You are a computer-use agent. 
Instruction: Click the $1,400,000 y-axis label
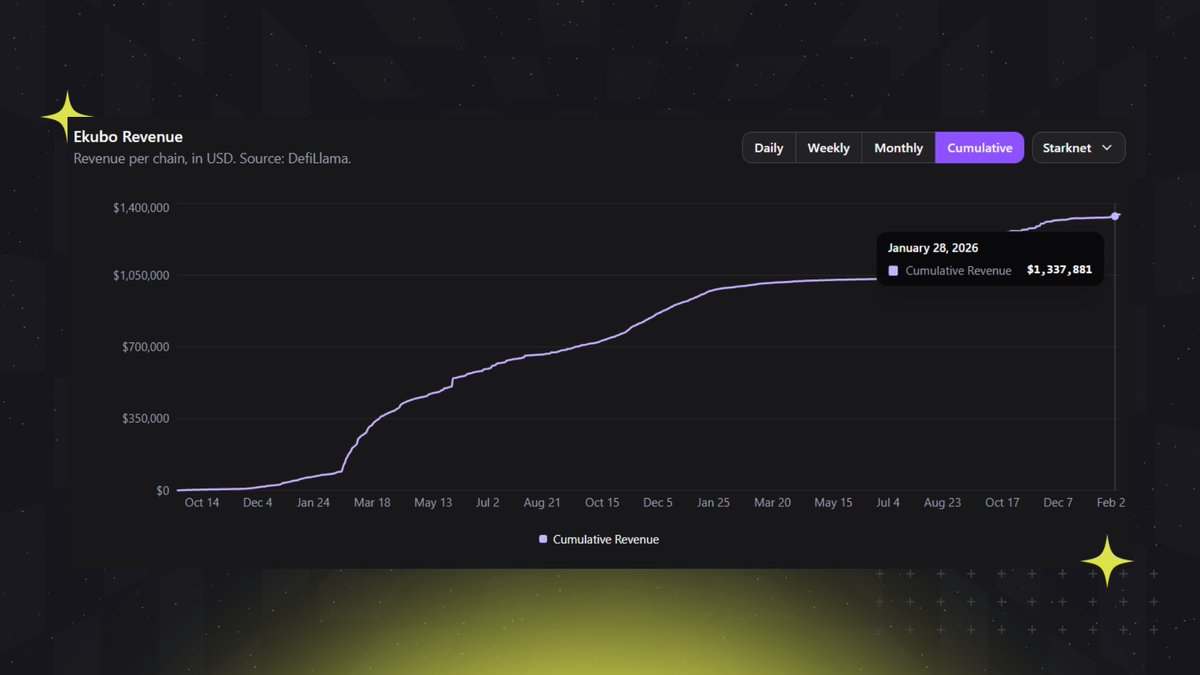[139, 207]
